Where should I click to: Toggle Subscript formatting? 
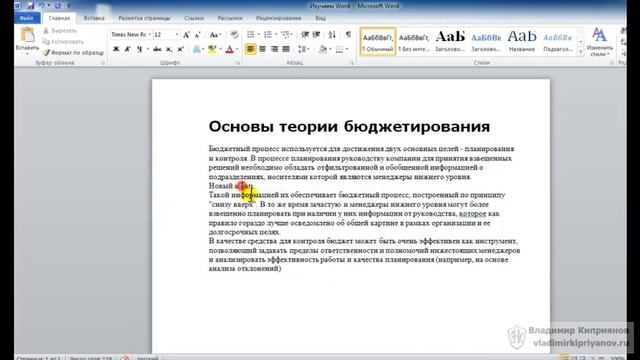click(x=169, y=49)
